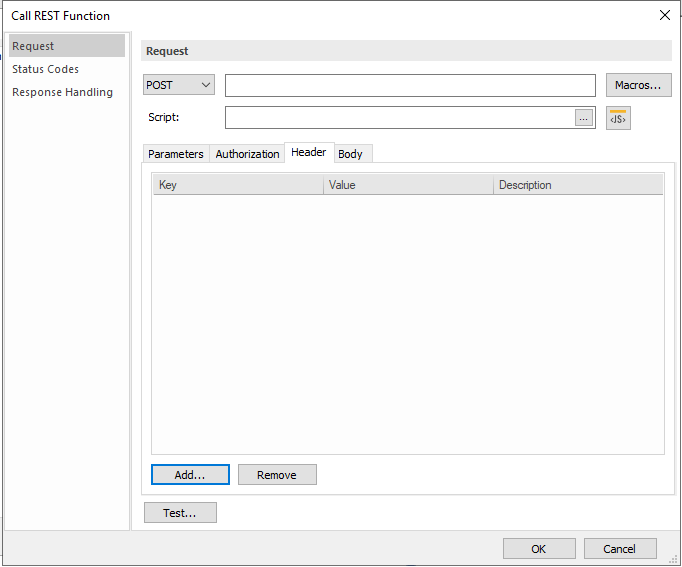Image resolution: width=682 pixels, height=567 pixels.
Task: Select Request in the left panel
Action: [67, 46]
